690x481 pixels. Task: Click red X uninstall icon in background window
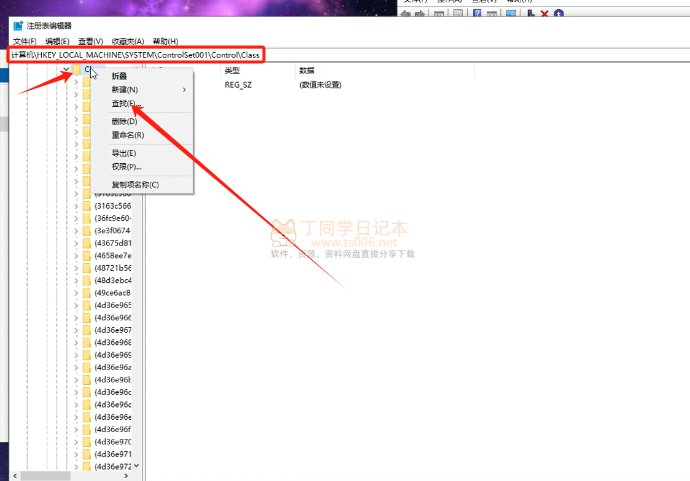[544, 14]
